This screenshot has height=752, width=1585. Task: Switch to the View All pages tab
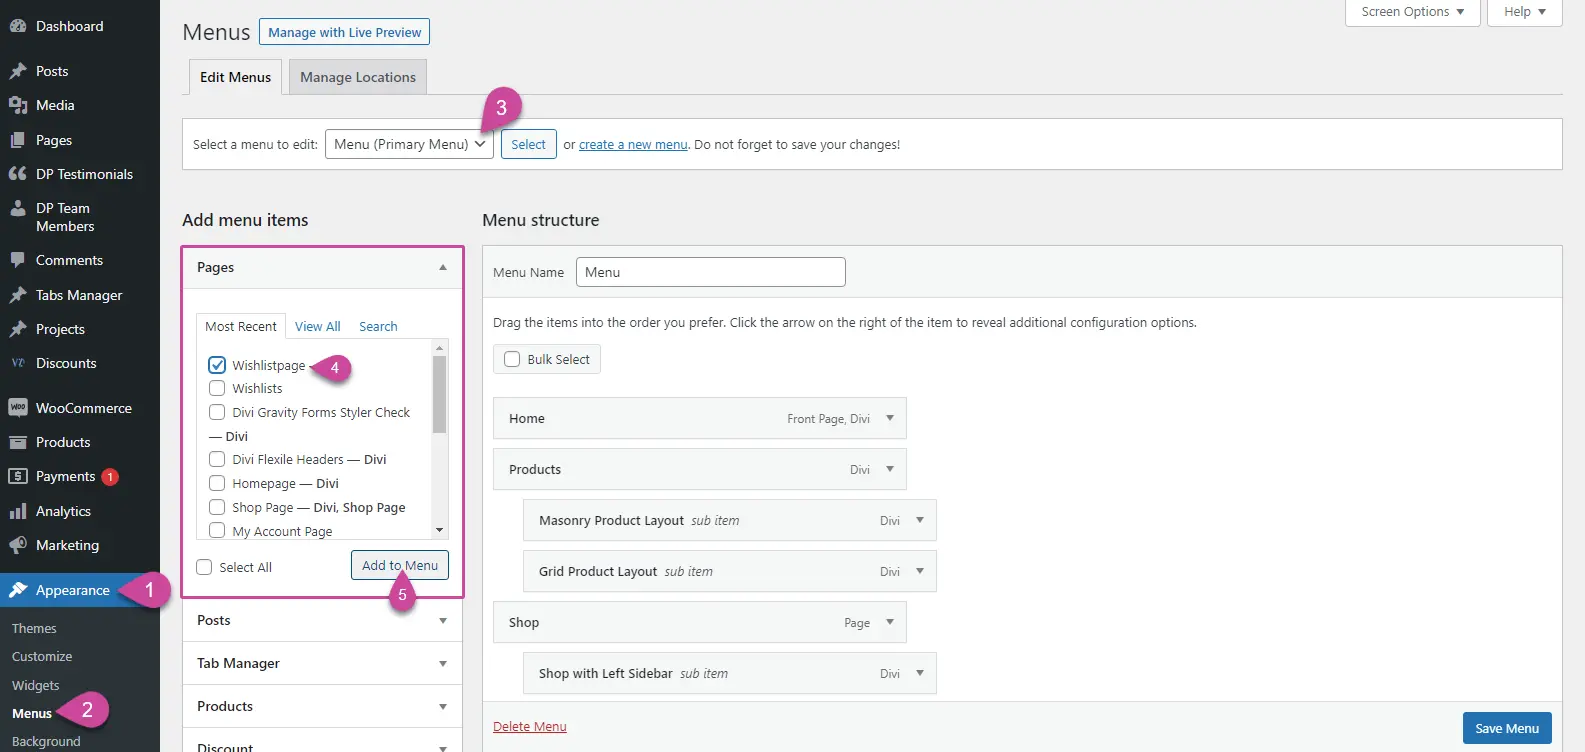(x=318, y=326)
